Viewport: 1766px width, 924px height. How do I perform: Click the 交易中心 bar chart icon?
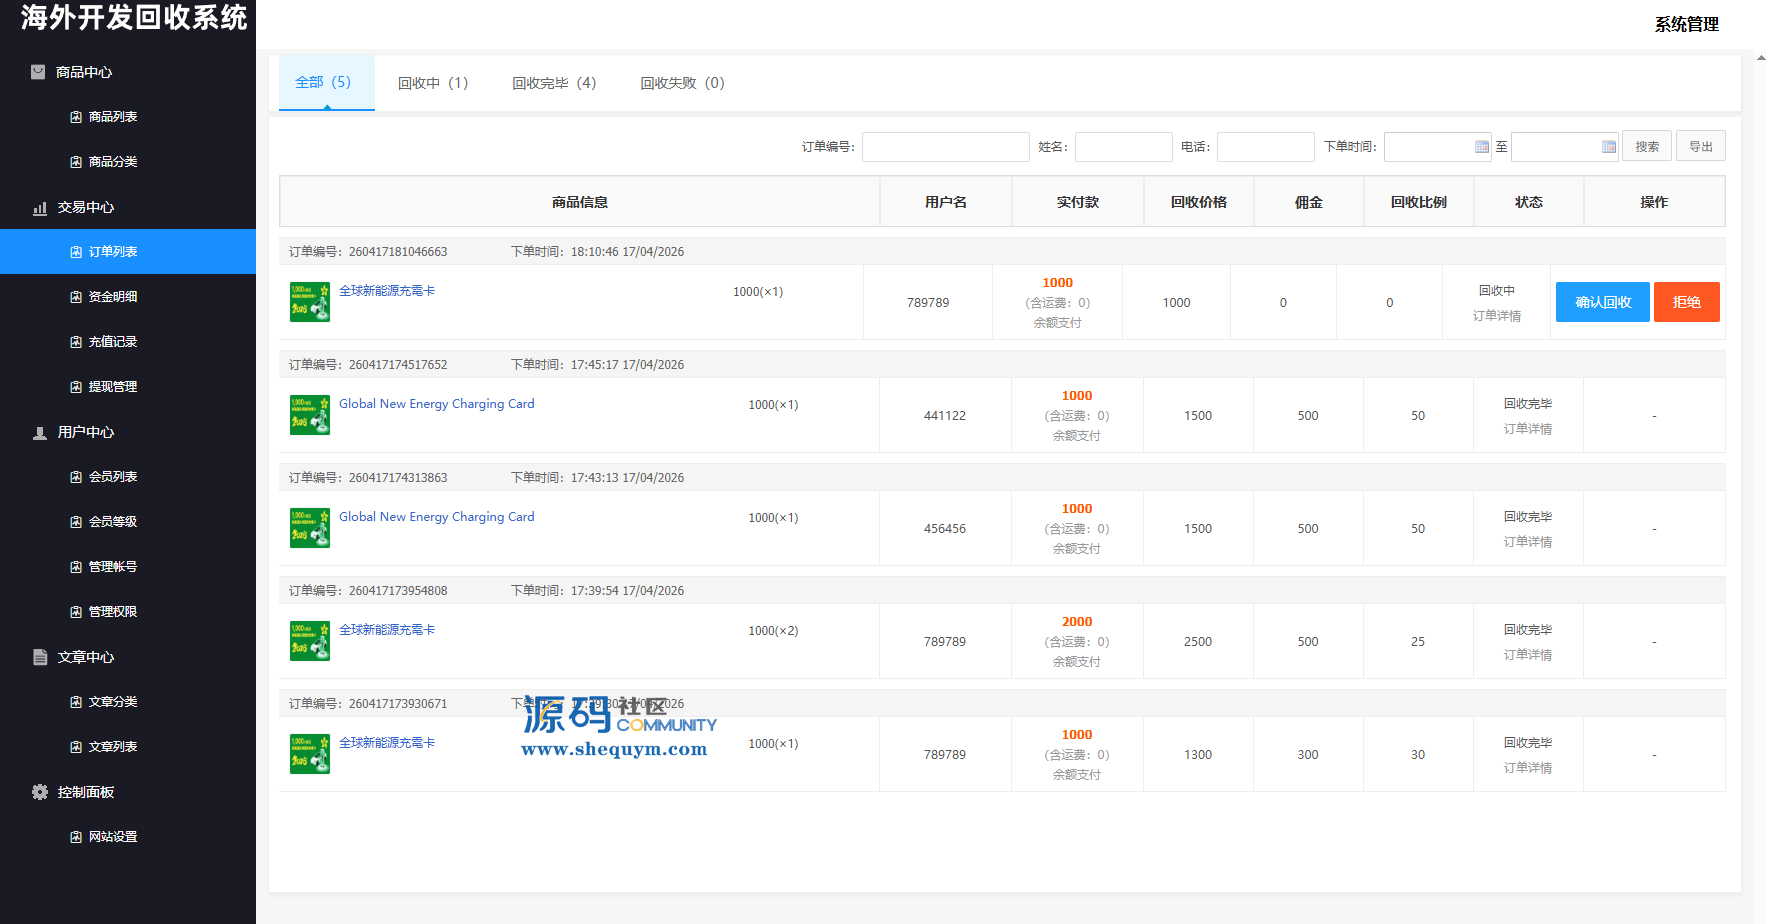tap(40, 208)
